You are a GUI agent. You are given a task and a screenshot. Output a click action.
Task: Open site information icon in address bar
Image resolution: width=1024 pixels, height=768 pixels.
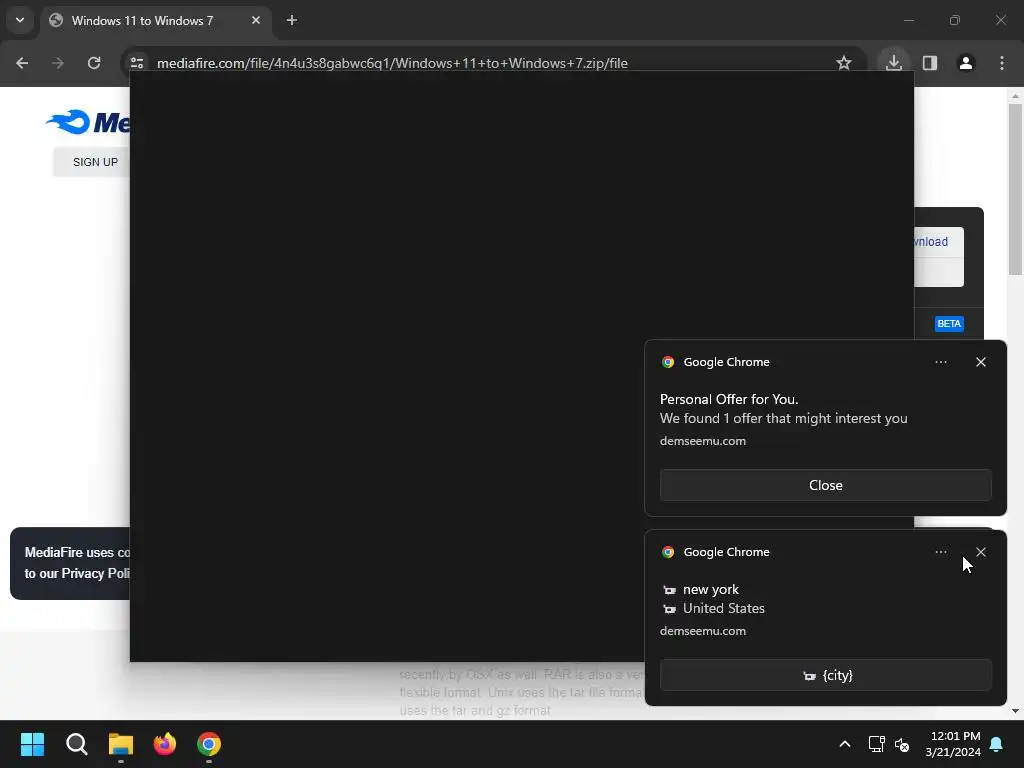137,63
